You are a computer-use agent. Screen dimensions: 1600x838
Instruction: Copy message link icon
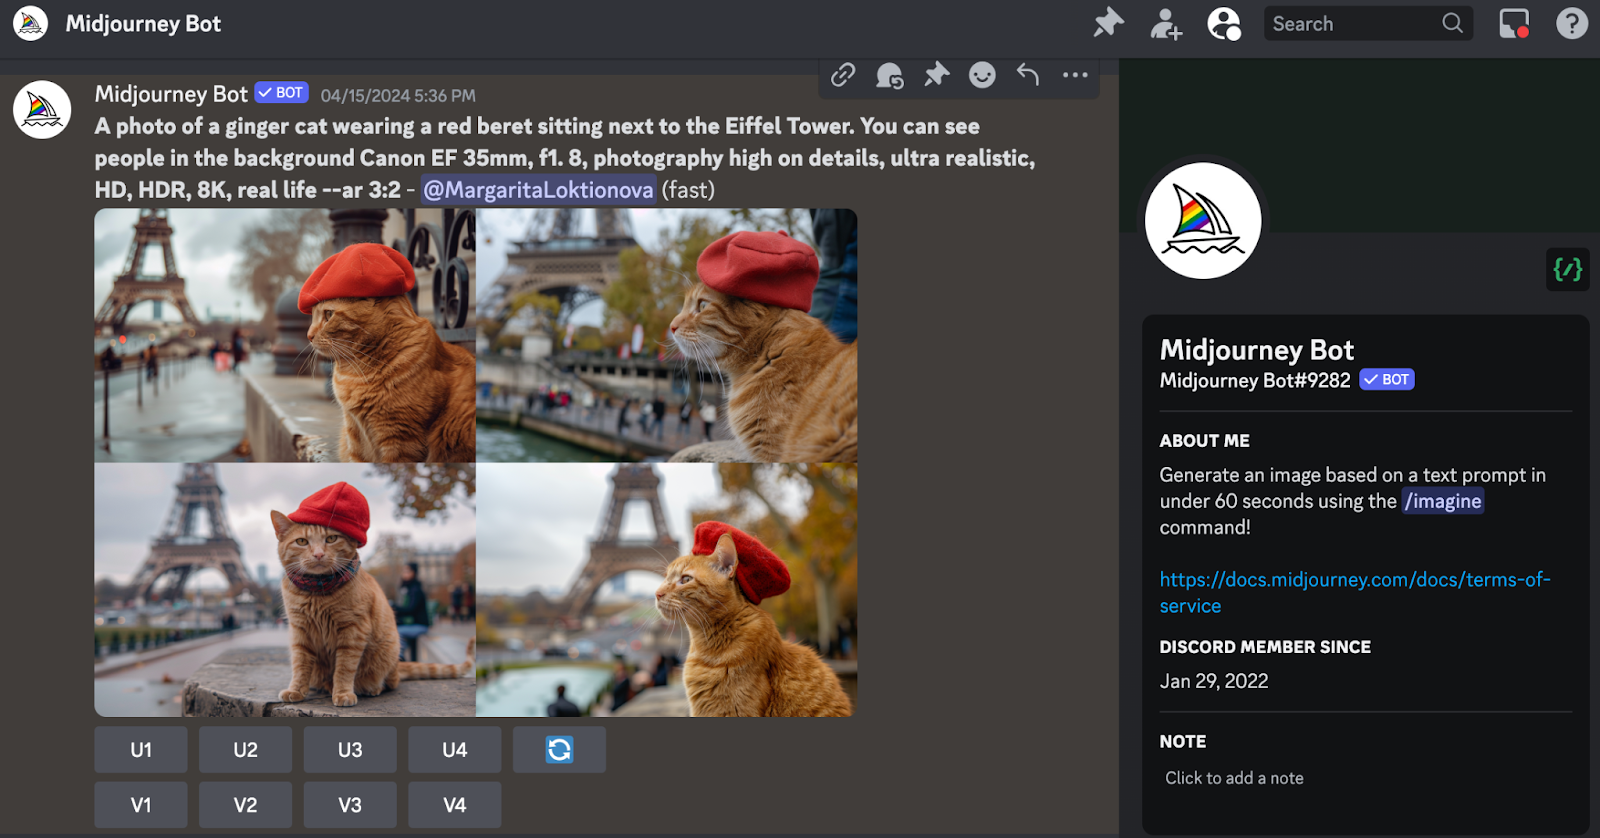(x=843, y=75)
